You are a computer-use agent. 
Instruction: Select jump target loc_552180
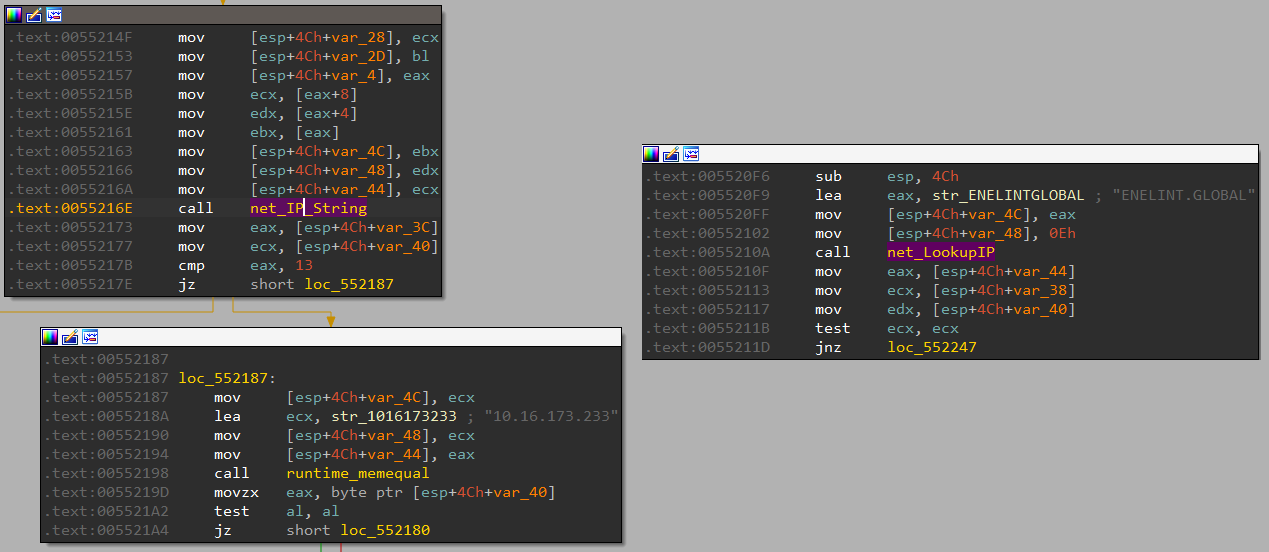click(x=385, y=530)
